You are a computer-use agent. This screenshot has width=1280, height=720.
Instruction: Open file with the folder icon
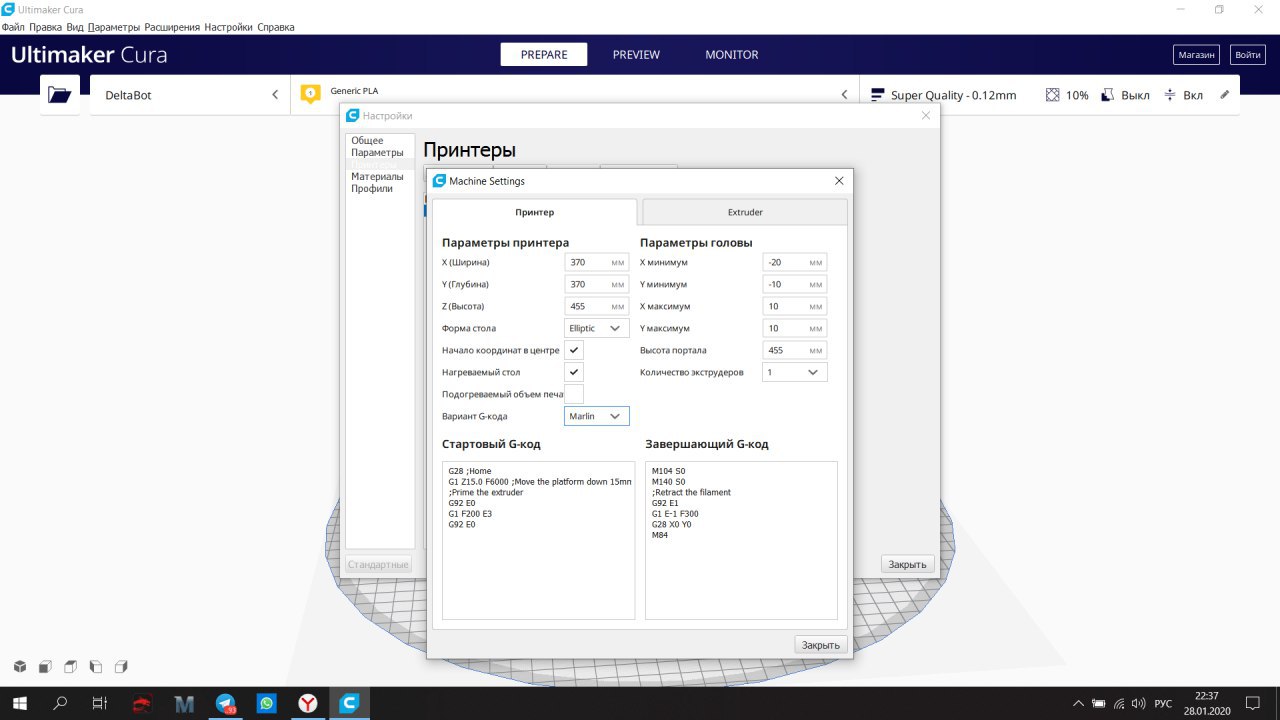tap(60, 95)
